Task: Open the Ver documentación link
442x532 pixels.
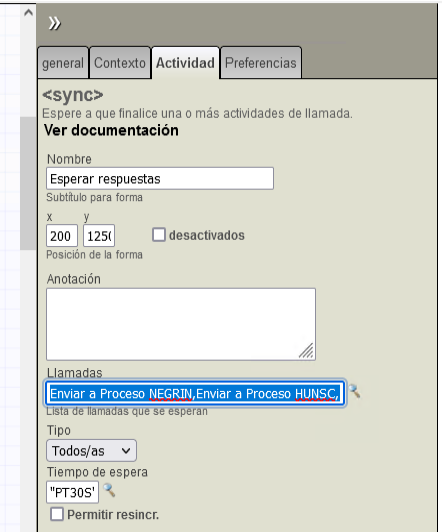Action: coord(111,130)
